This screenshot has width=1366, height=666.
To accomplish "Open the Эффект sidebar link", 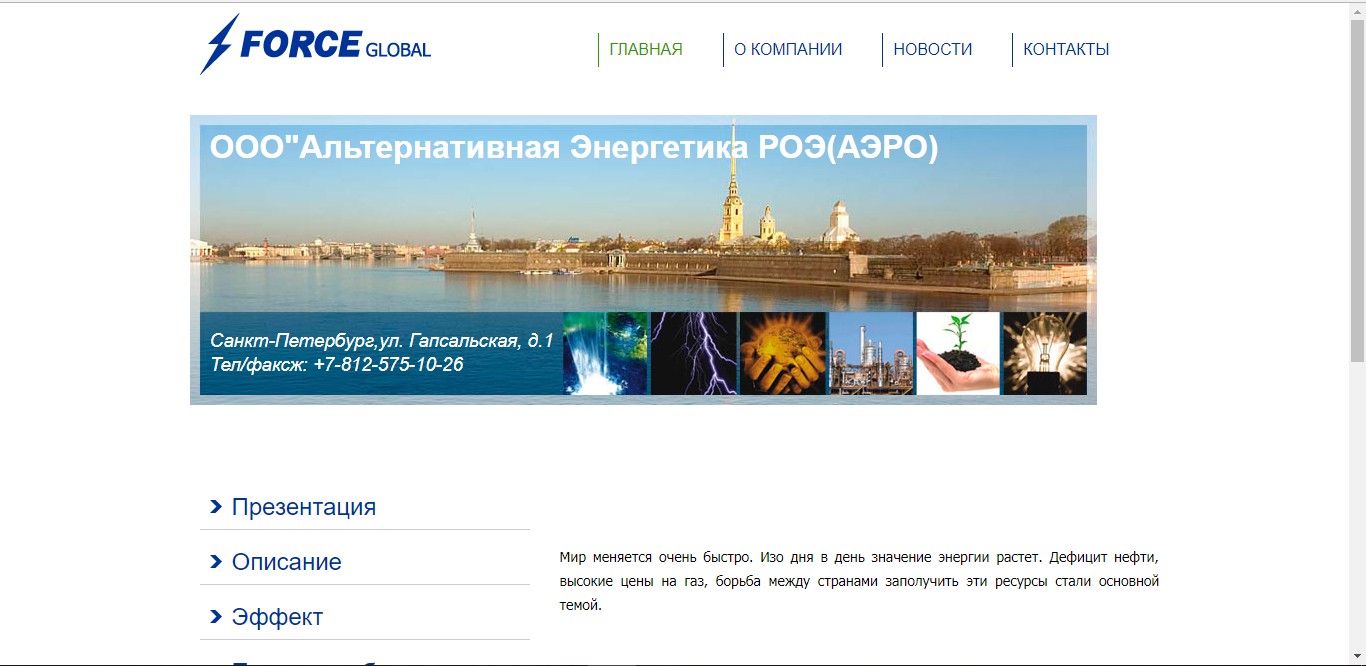I will tap(277, 617).
